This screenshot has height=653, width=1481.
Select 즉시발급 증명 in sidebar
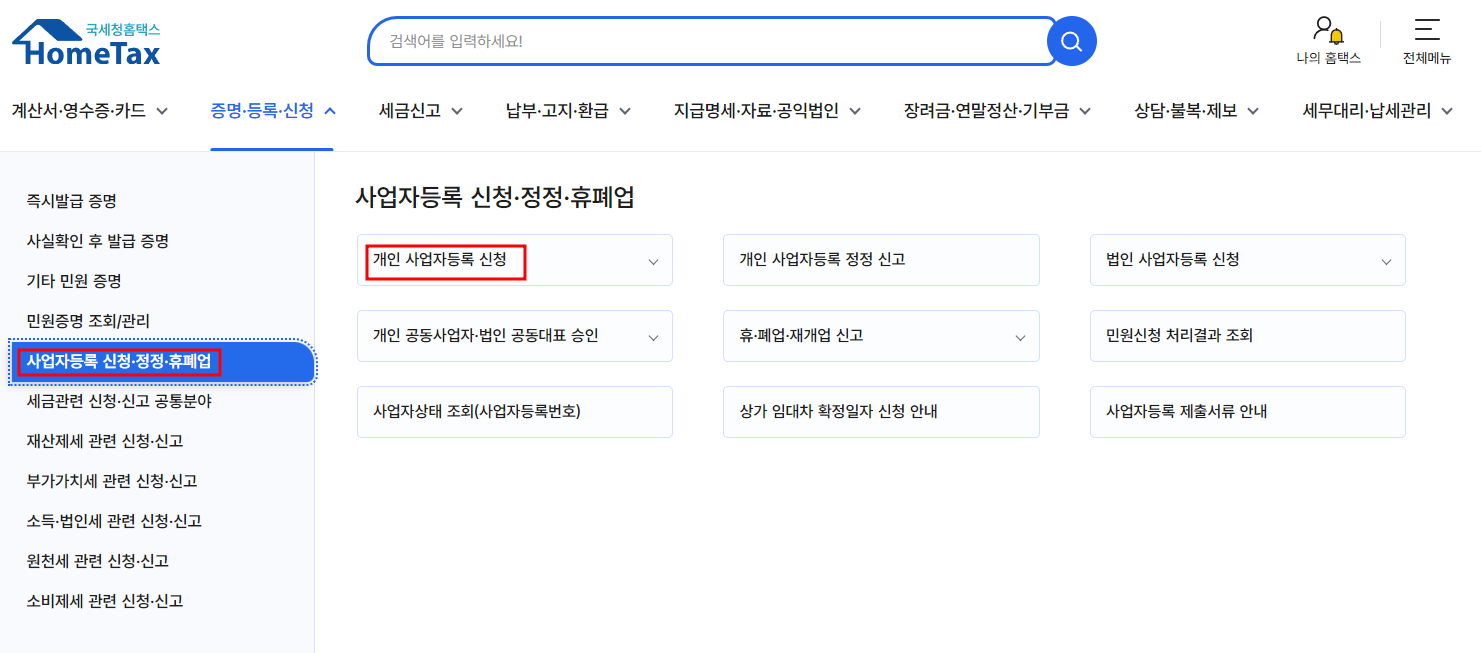click(72, 201)
